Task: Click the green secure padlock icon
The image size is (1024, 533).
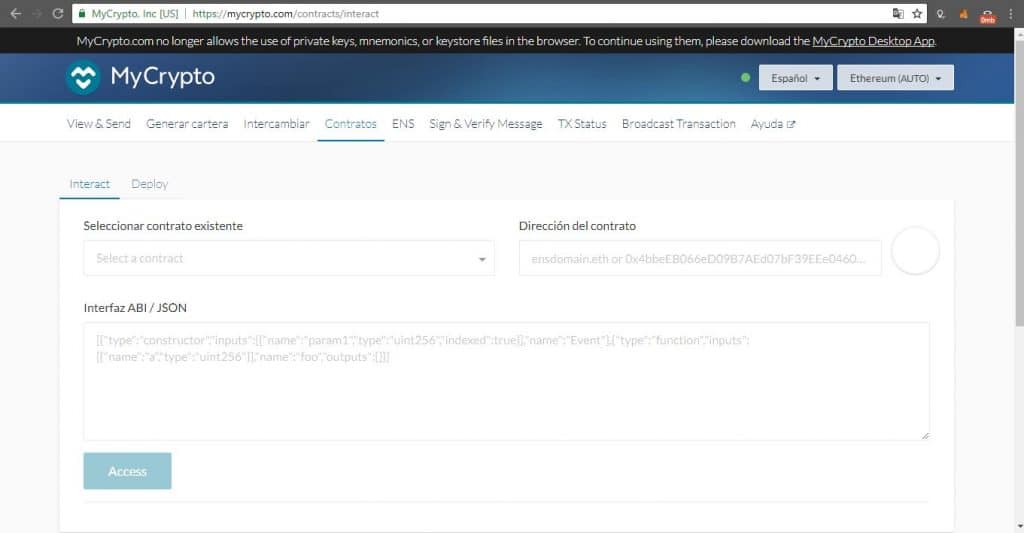Action: point(82,13)
